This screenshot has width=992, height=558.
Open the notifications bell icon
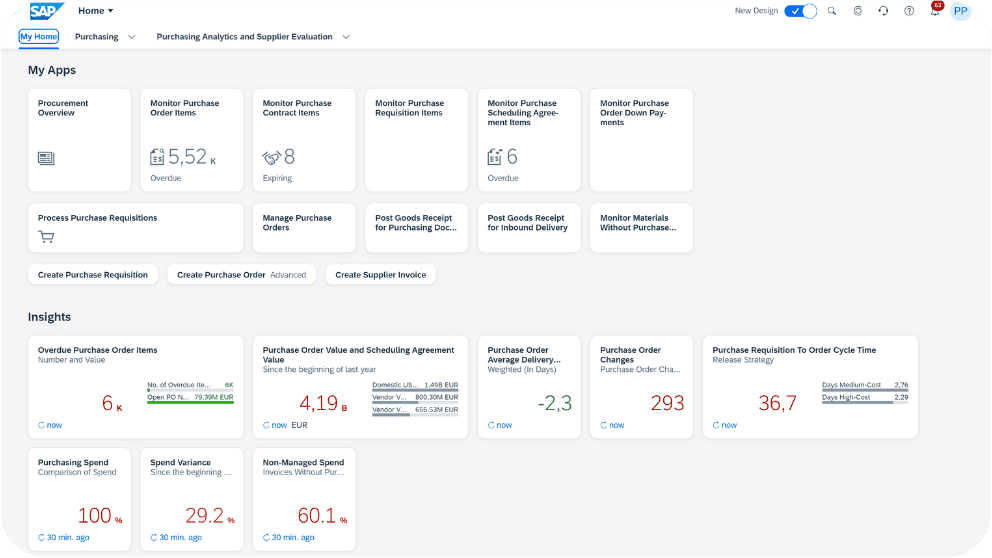934,11
